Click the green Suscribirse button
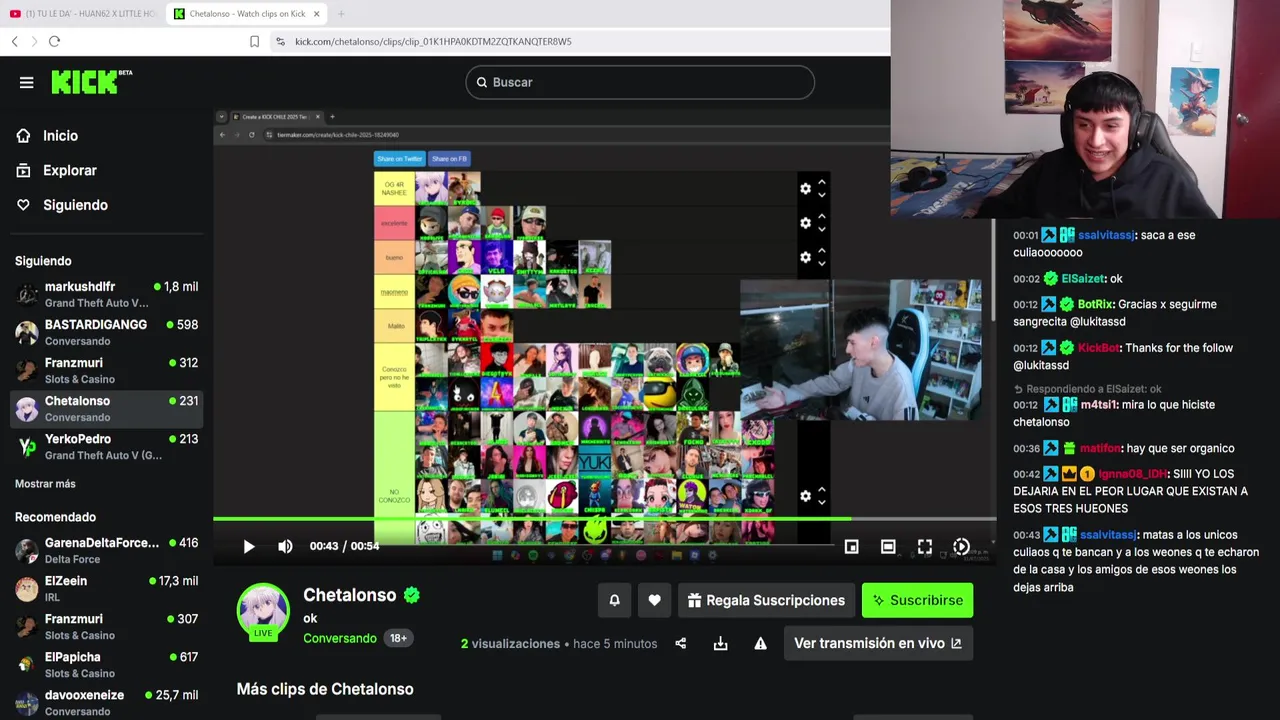This screenshot has height=720, width=1280. pyautogui.click(x=917, y=600)
